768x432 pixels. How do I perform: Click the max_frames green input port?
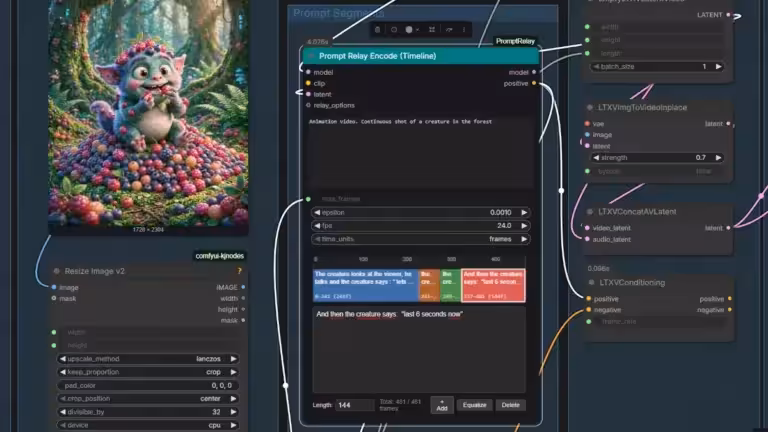point(308,199)
